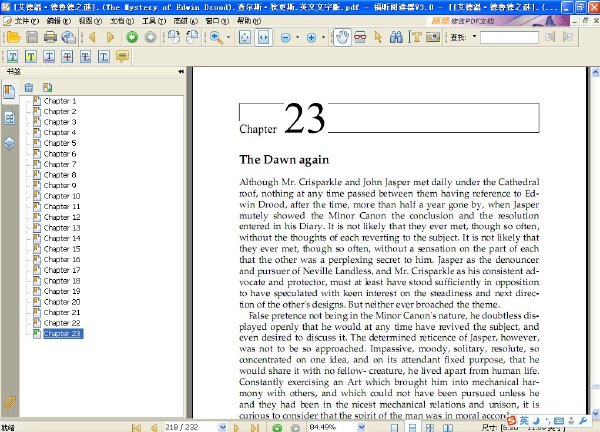
Task: Select the yellow-filled T highlight tool
Action: pyautogui.click(x=31, y=57)
